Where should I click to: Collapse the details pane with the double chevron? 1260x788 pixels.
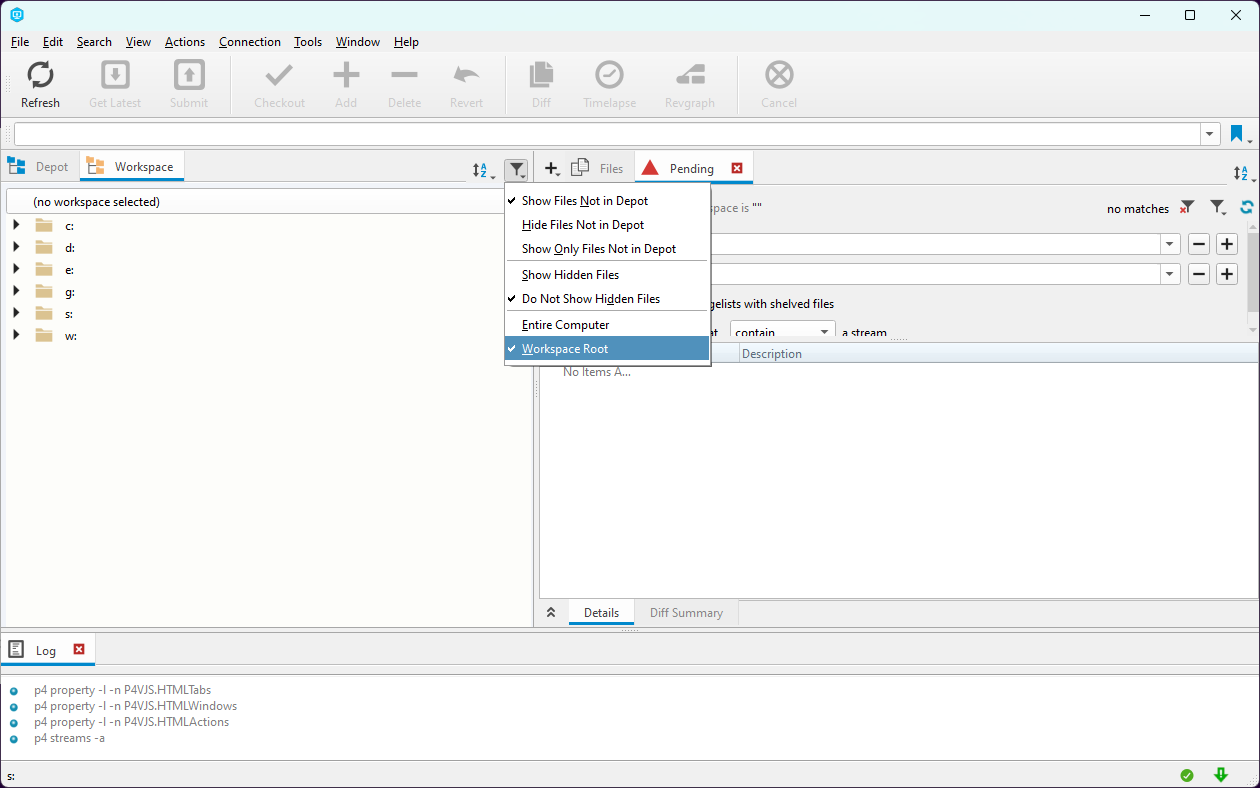551,612
